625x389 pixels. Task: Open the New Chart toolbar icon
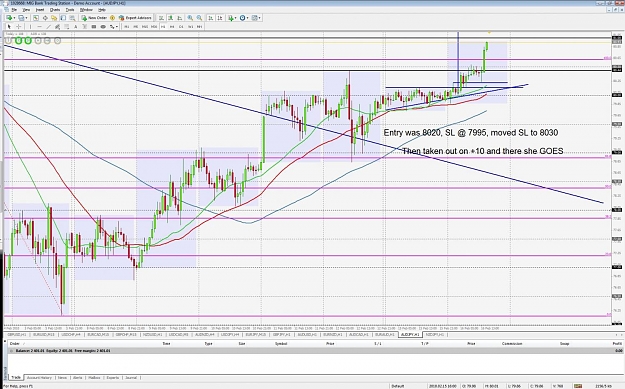tap(8, 18)
